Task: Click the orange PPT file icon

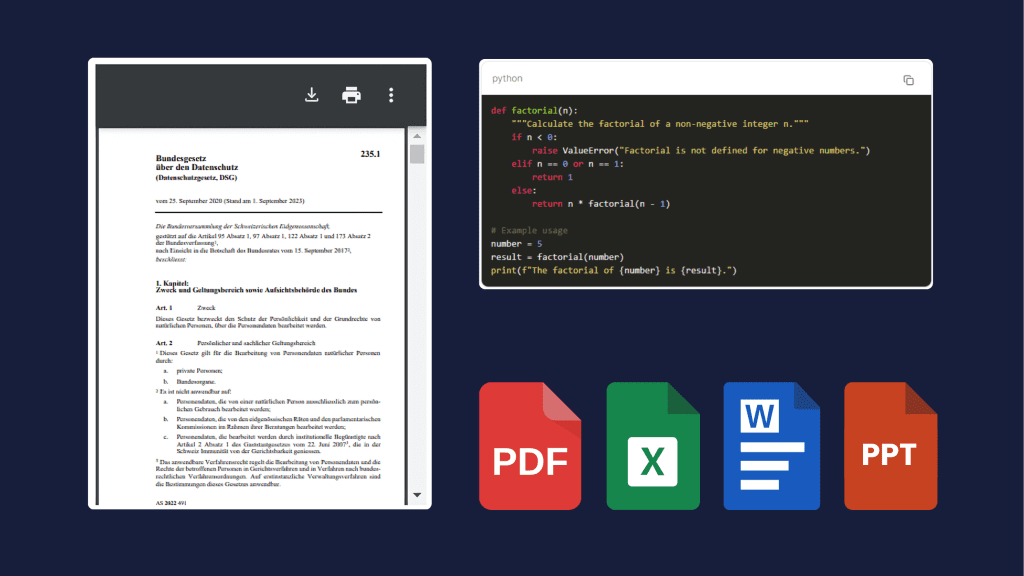Action: click(x=891, y=446)
